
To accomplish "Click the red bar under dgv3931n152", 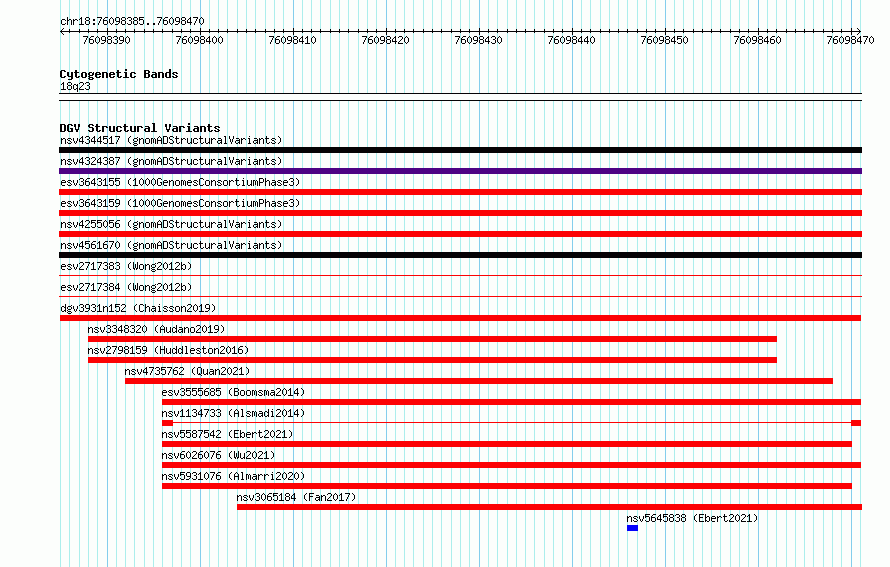I will pos(460,318).
